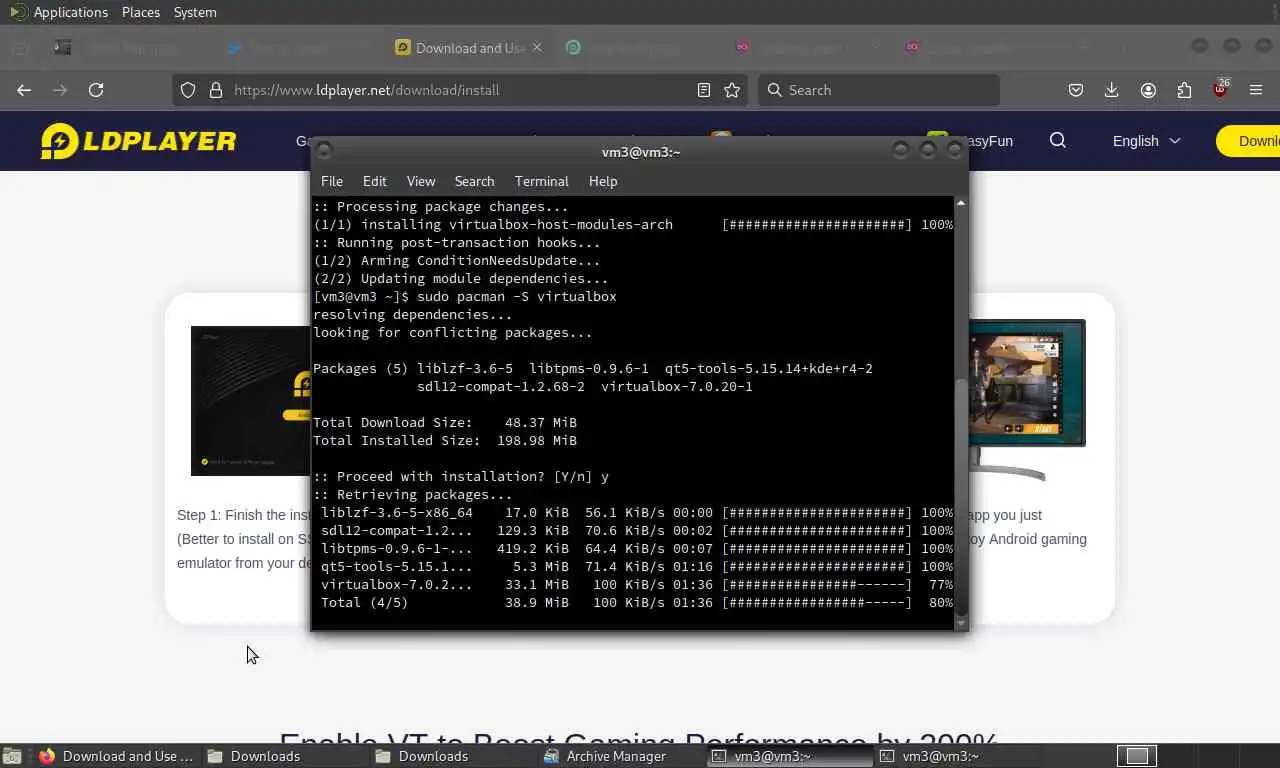Click the padlock site info icon
Screen dimensions: 1280x768
(215, 90)
